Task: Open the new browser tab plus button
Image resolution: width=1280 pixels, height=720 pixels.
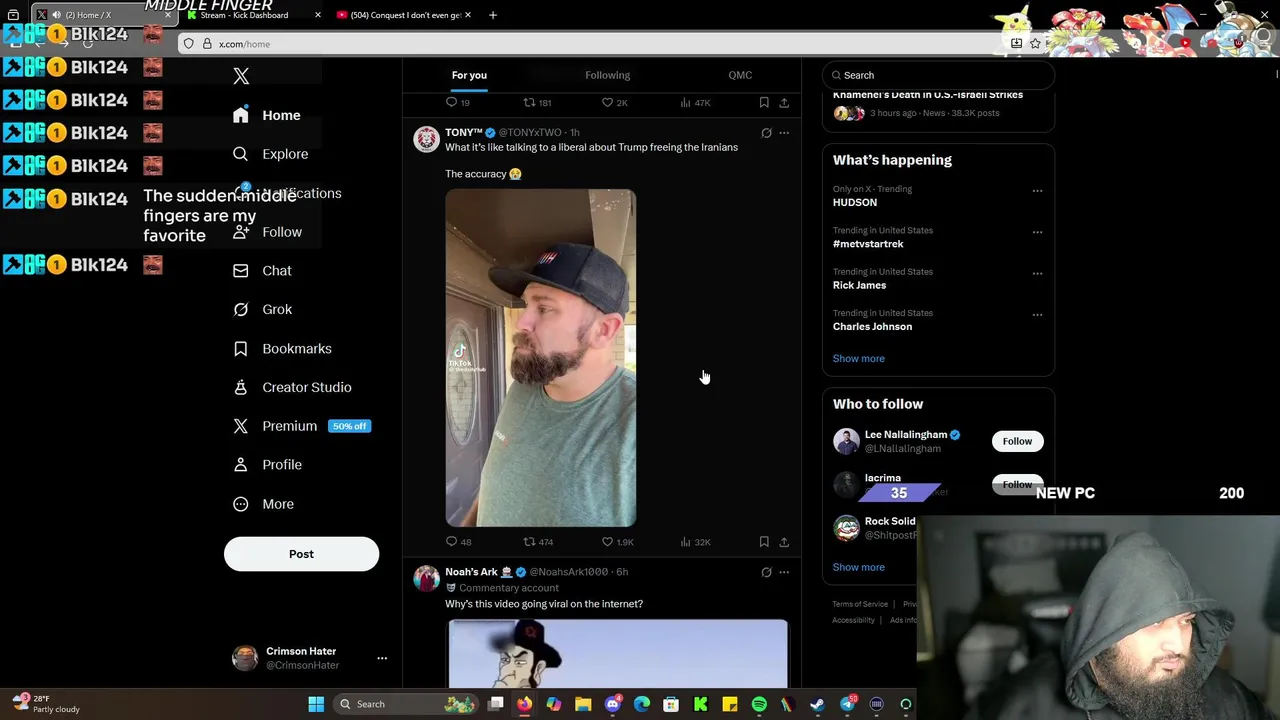Action: (x=492, y=15)
